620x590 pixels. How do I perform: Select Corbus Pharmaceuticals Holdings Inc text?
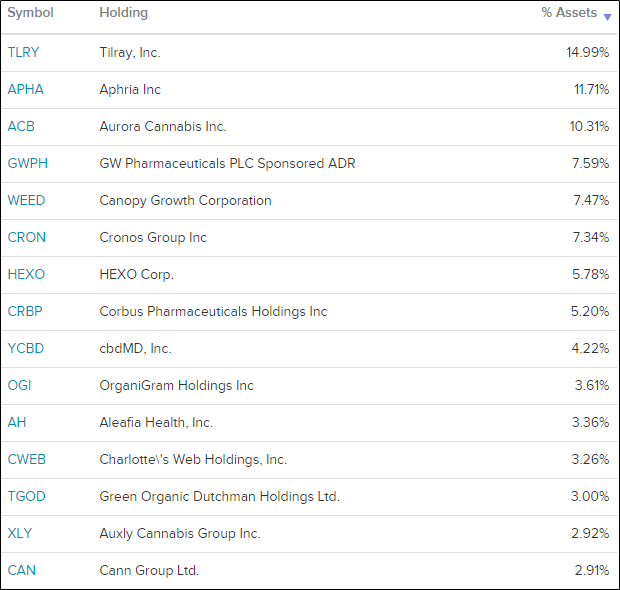click(x=214, y=311)
